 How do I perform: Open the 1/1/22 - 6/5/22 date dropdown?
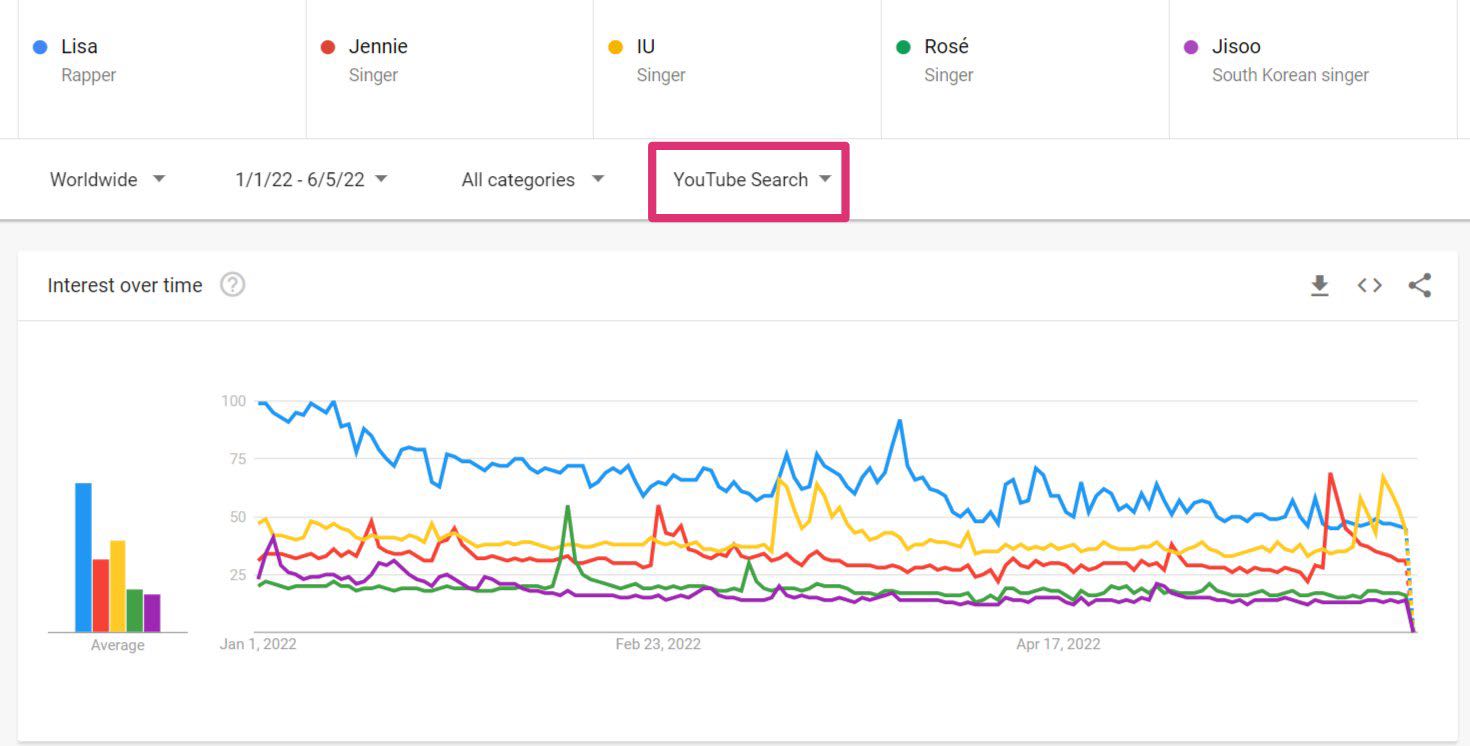[311, 180]
